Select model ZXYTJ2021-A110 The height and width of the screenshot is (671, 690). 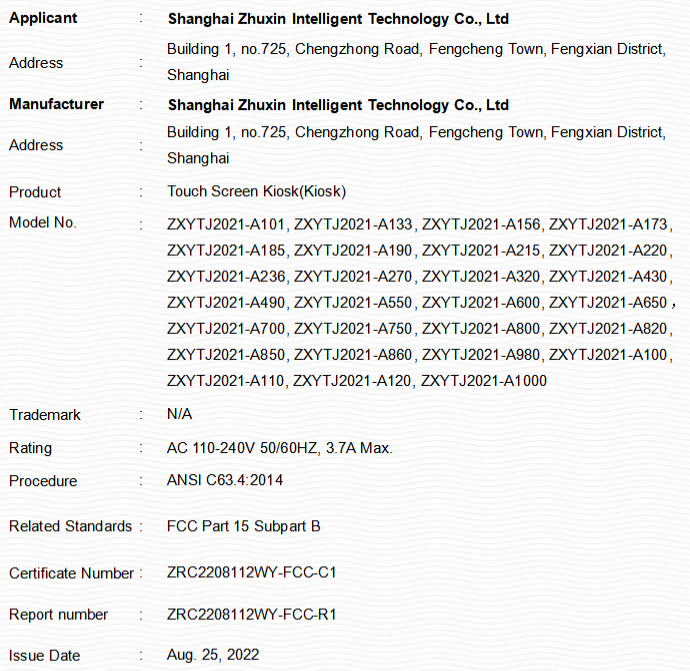(226, 381)
